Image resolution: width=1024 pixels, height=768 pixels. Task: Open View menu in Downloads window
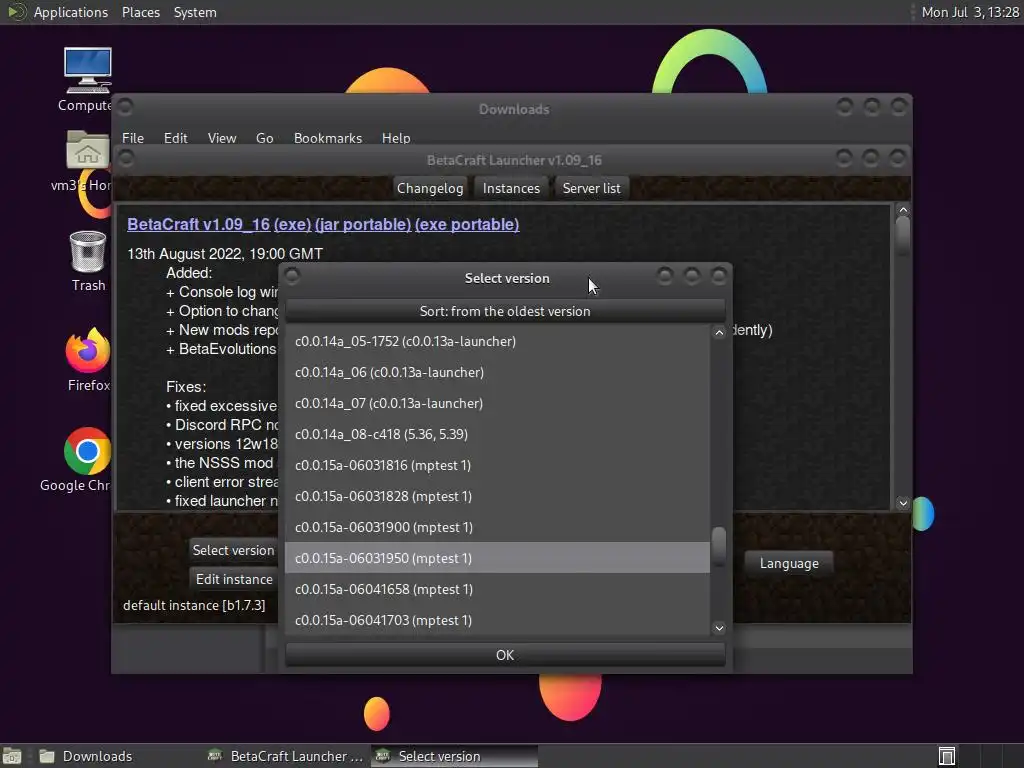(221, 138)
